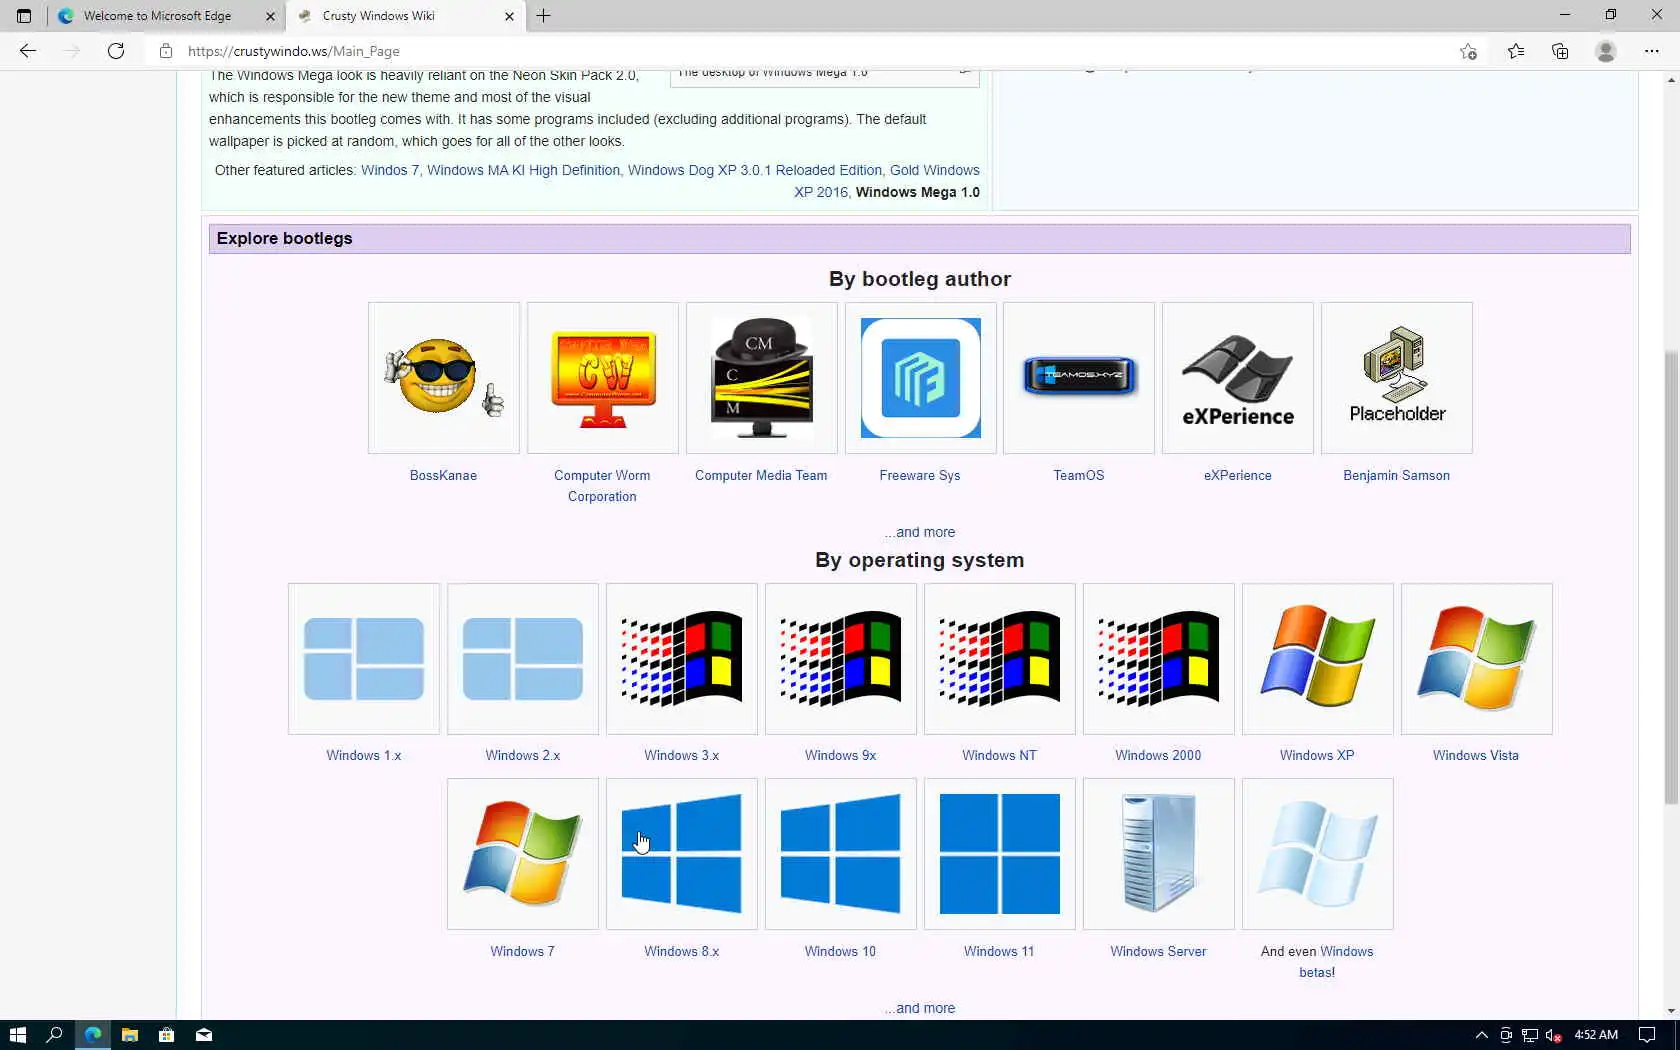Add this page to favorites
This screenshot has width=1680, height=1050.
(1468, 51)
